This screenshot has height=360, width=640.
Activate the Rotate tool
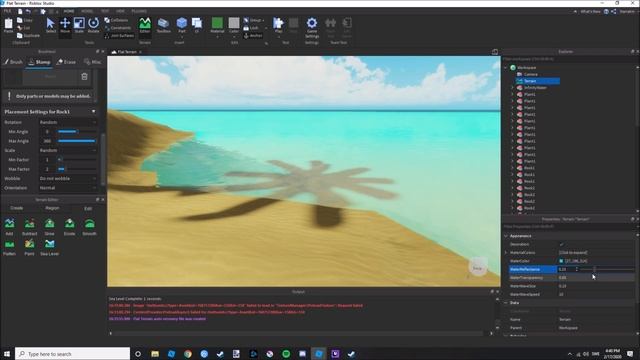93,25
